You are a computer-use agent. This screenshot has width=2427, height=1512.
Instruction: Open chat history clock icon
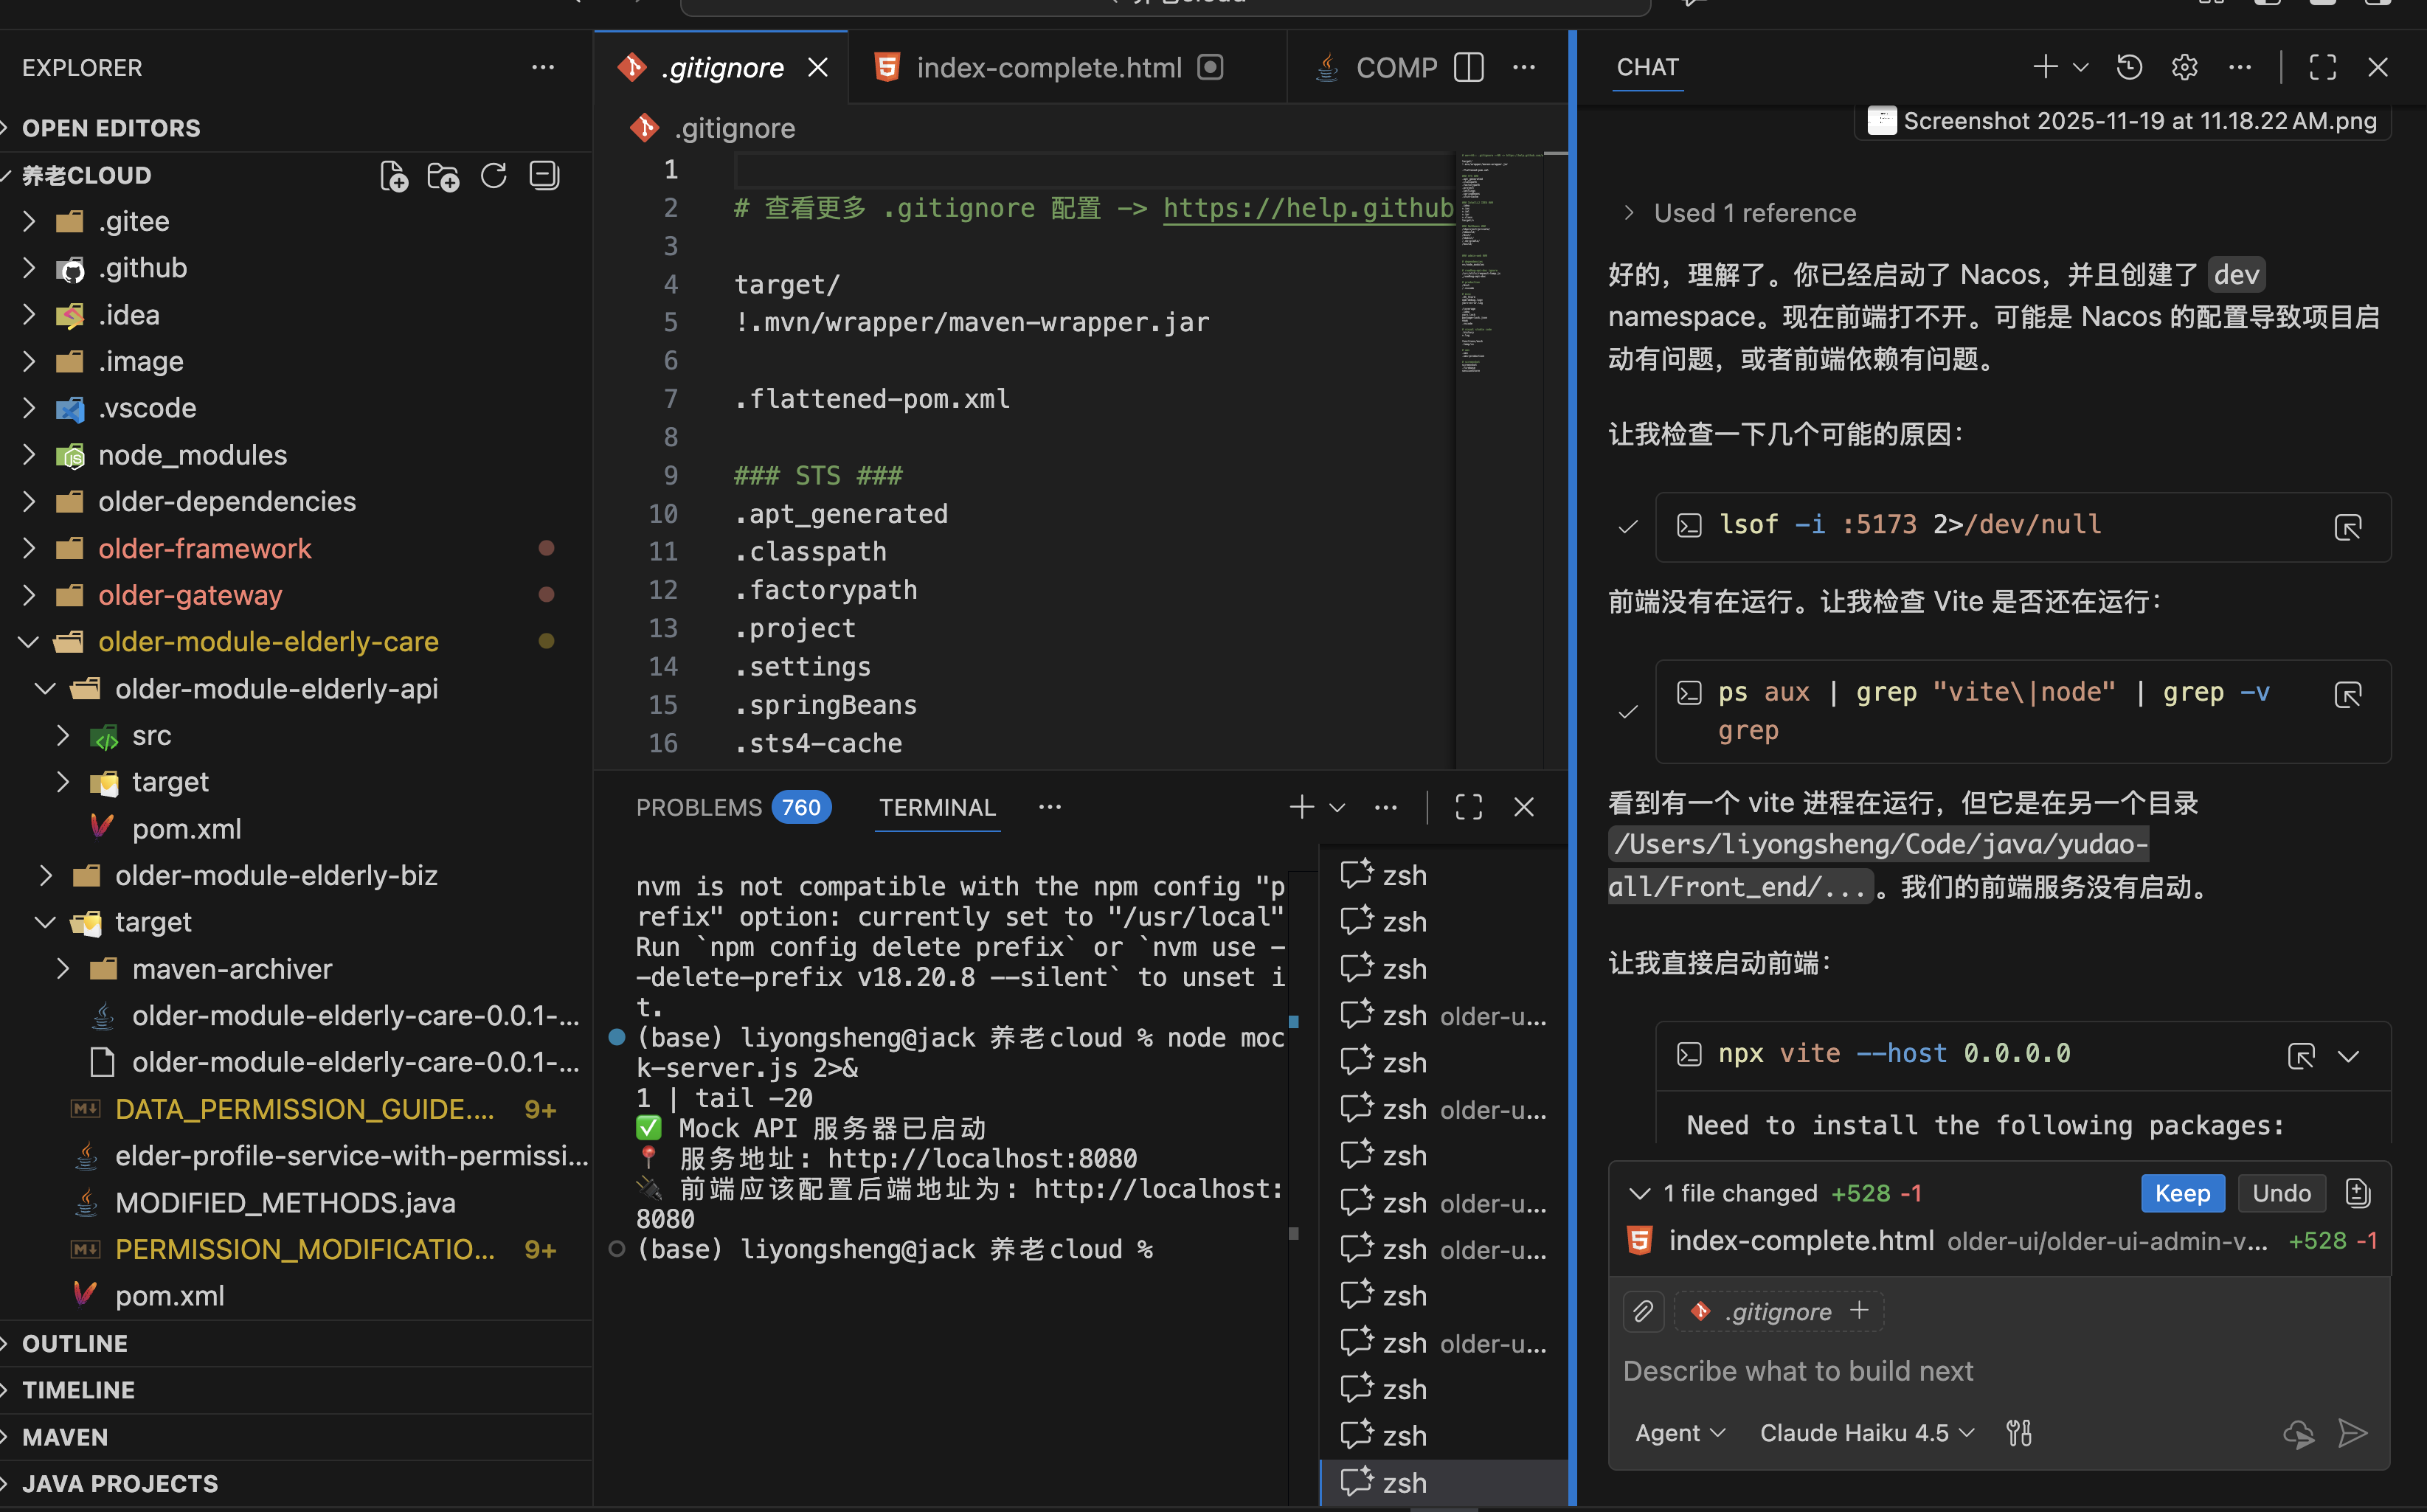click(x=2129, y=67)
